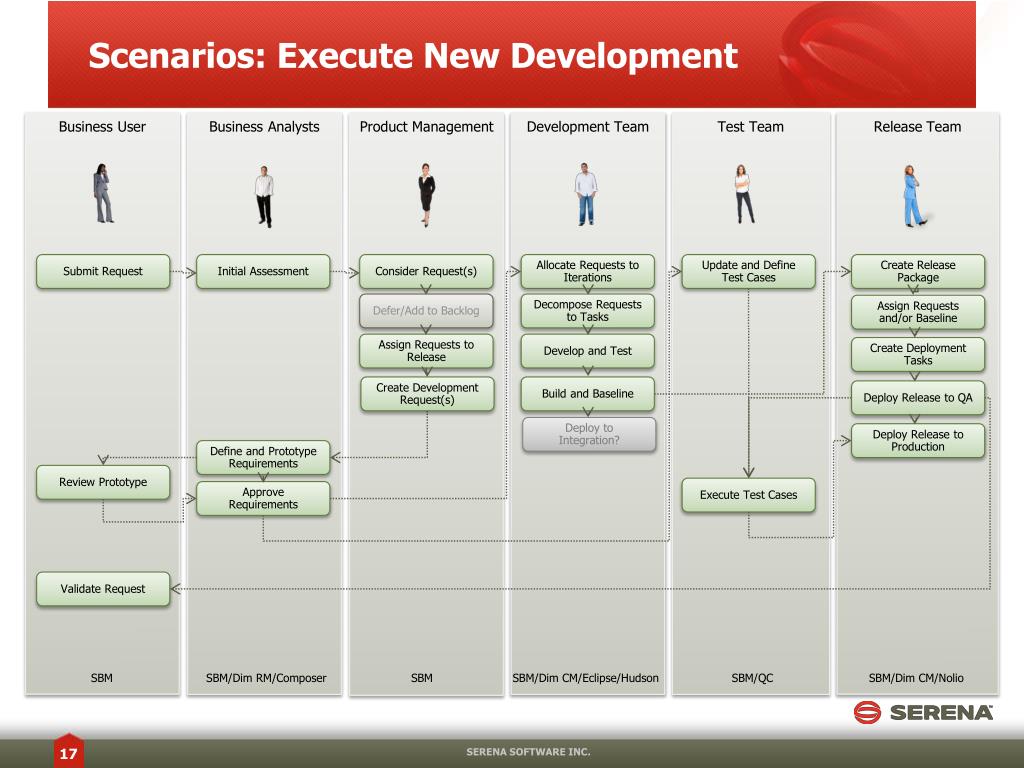Click the Product Management person figure

426,195
